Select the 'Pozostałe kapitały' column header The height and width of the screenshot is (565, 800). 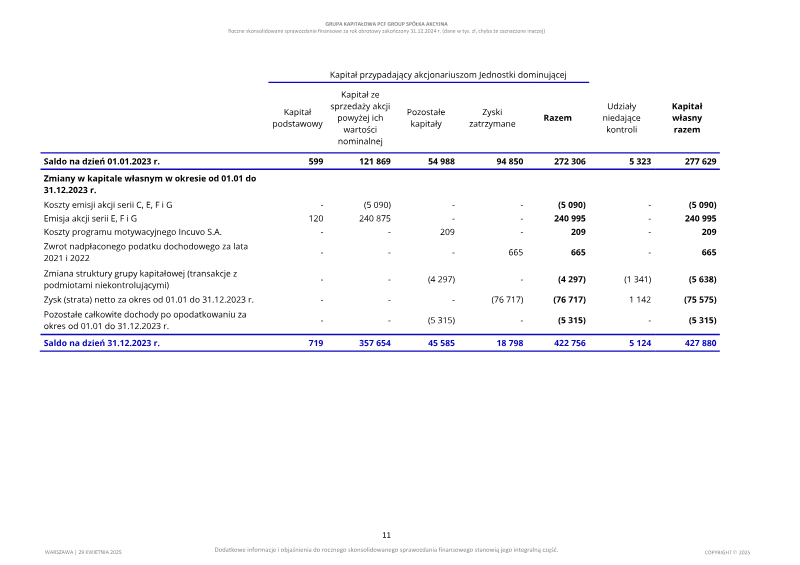[426, 118]
